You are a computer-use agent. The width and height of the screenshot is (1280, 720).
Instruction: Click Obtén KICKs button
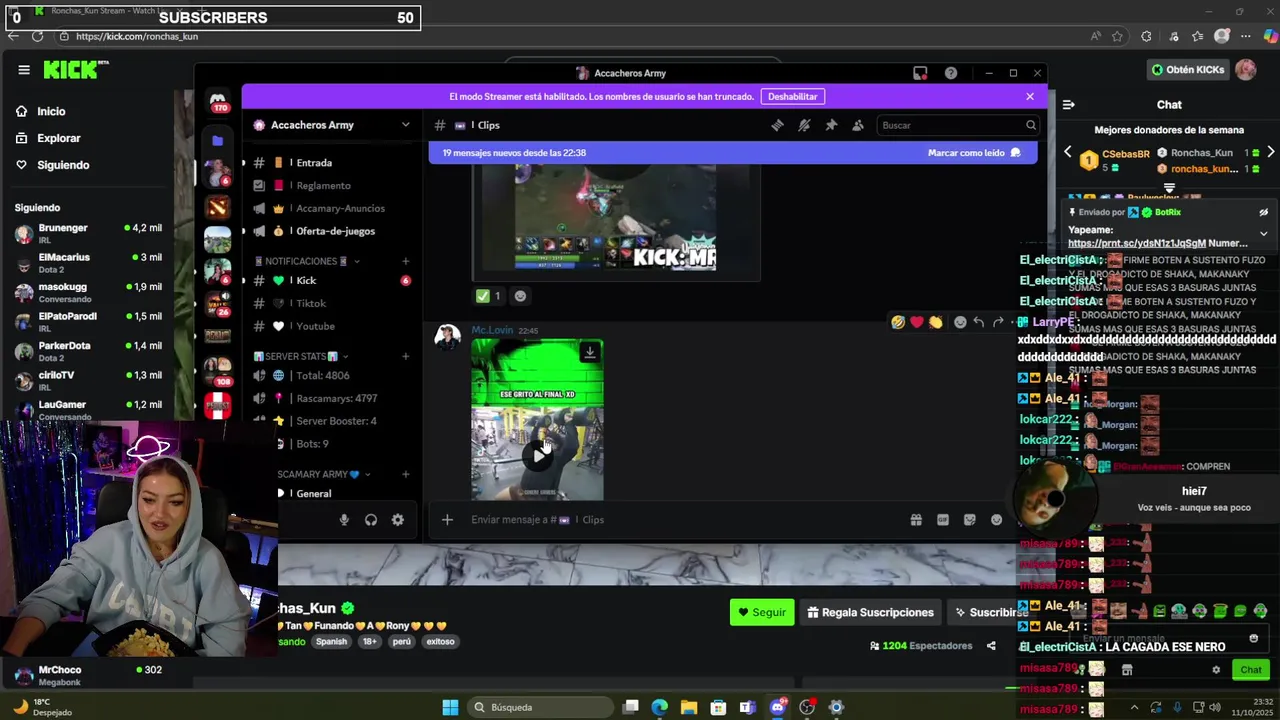click(x=1188, y=70)
